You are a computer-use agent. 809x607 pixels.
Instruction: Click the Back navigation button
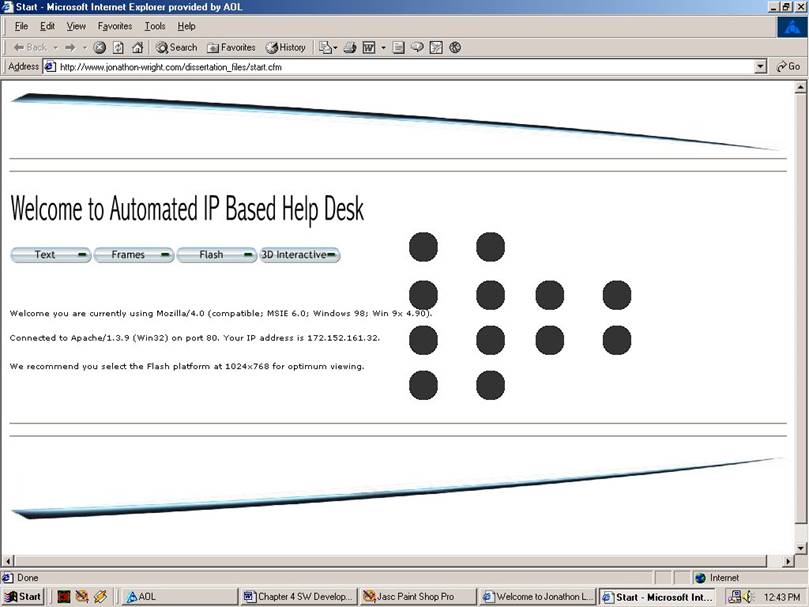coord(30,47)
